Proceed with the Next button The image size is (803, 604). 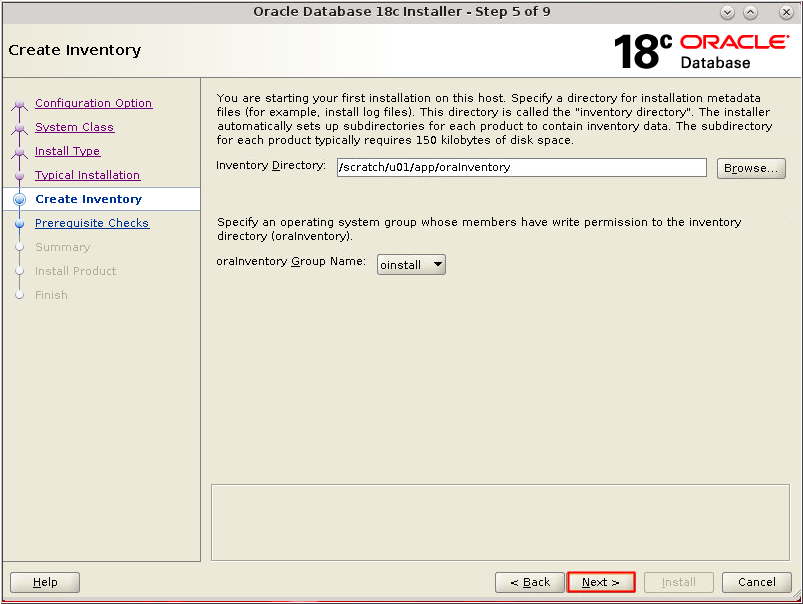pos(601,582)
